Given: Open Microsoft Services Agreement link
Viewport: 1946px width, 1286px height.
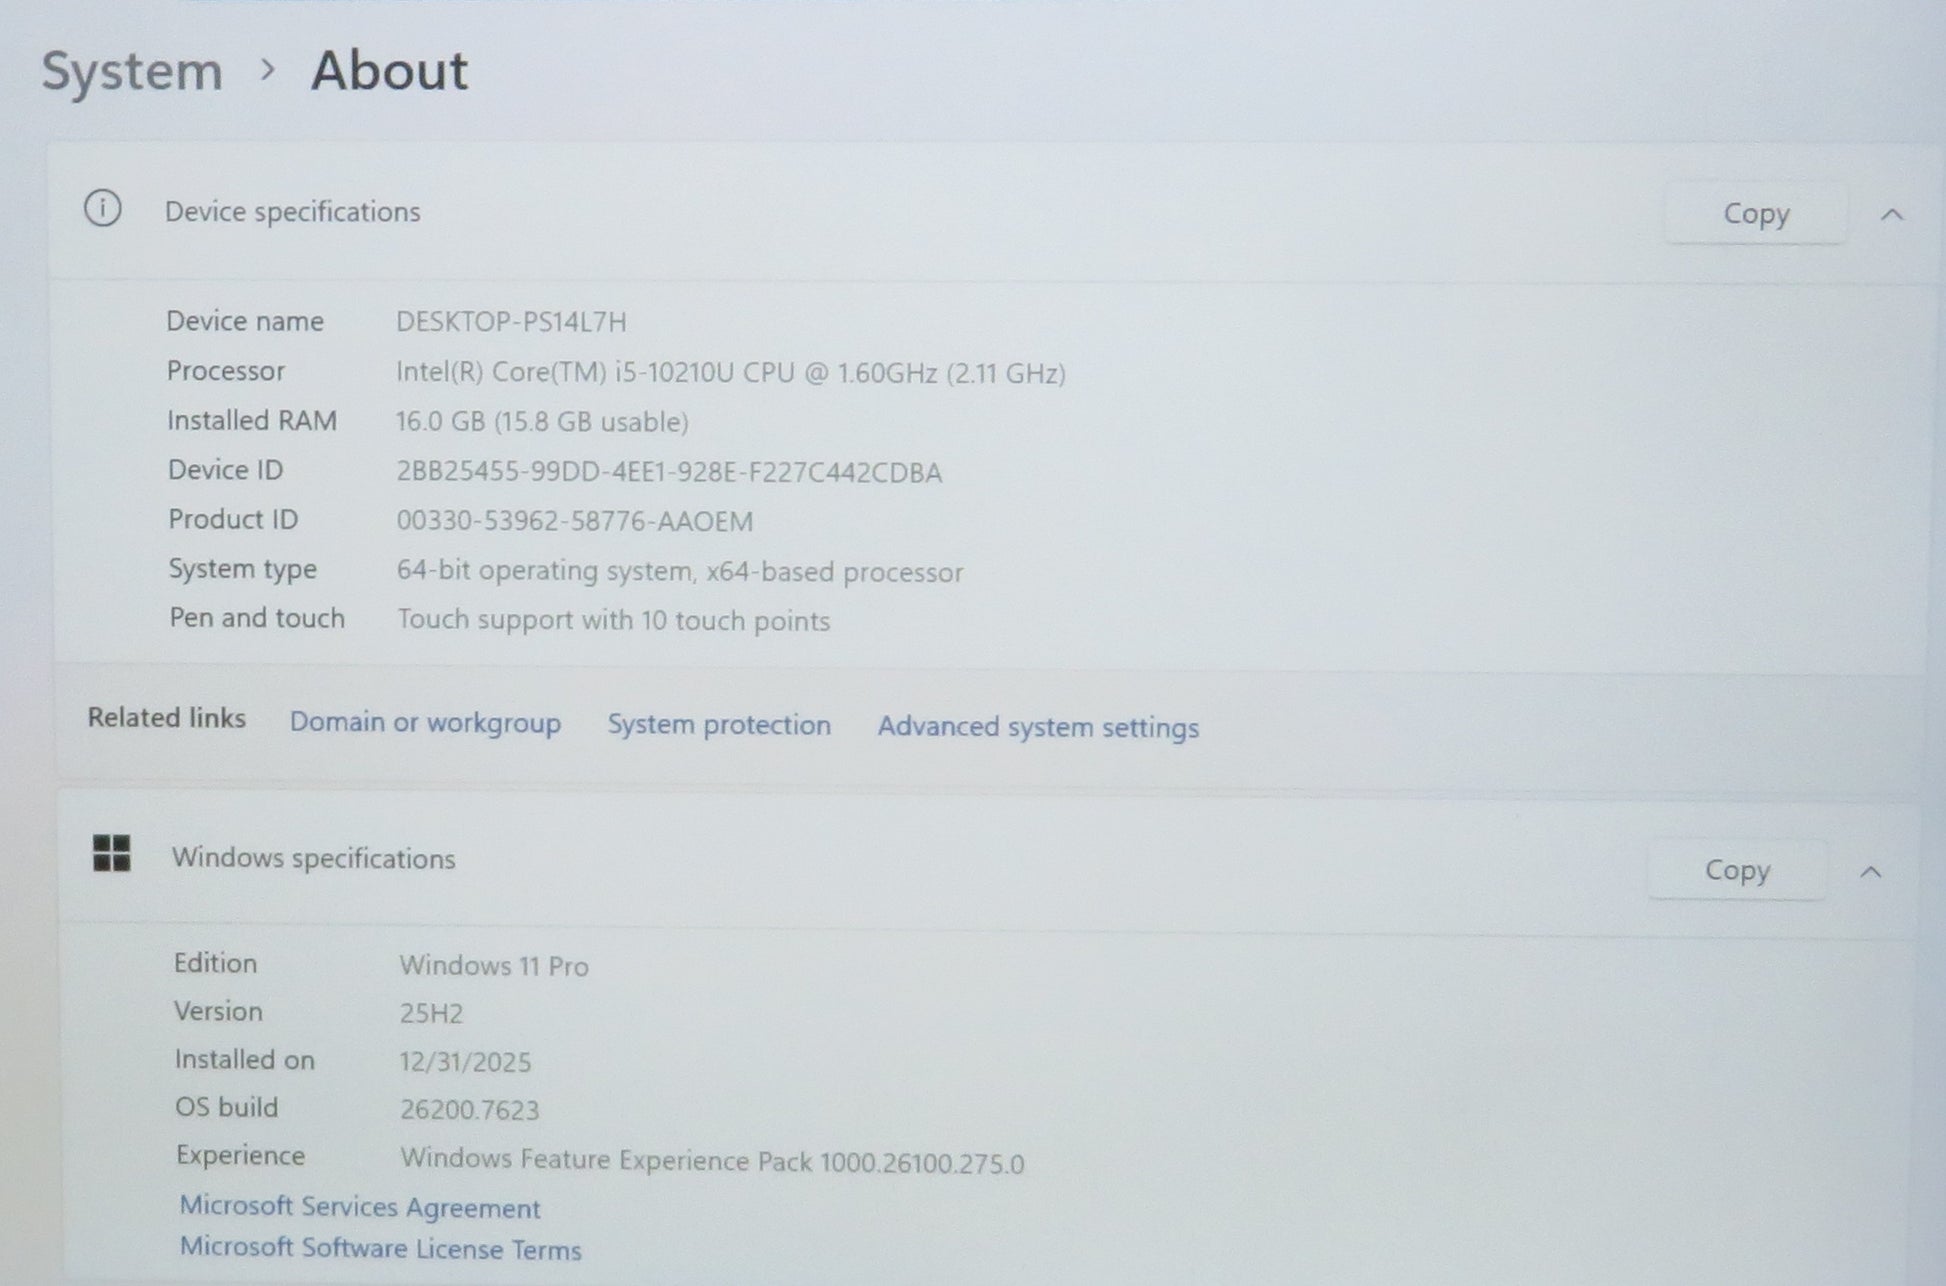Looking at the screenshot, I should pos(359,1207).
